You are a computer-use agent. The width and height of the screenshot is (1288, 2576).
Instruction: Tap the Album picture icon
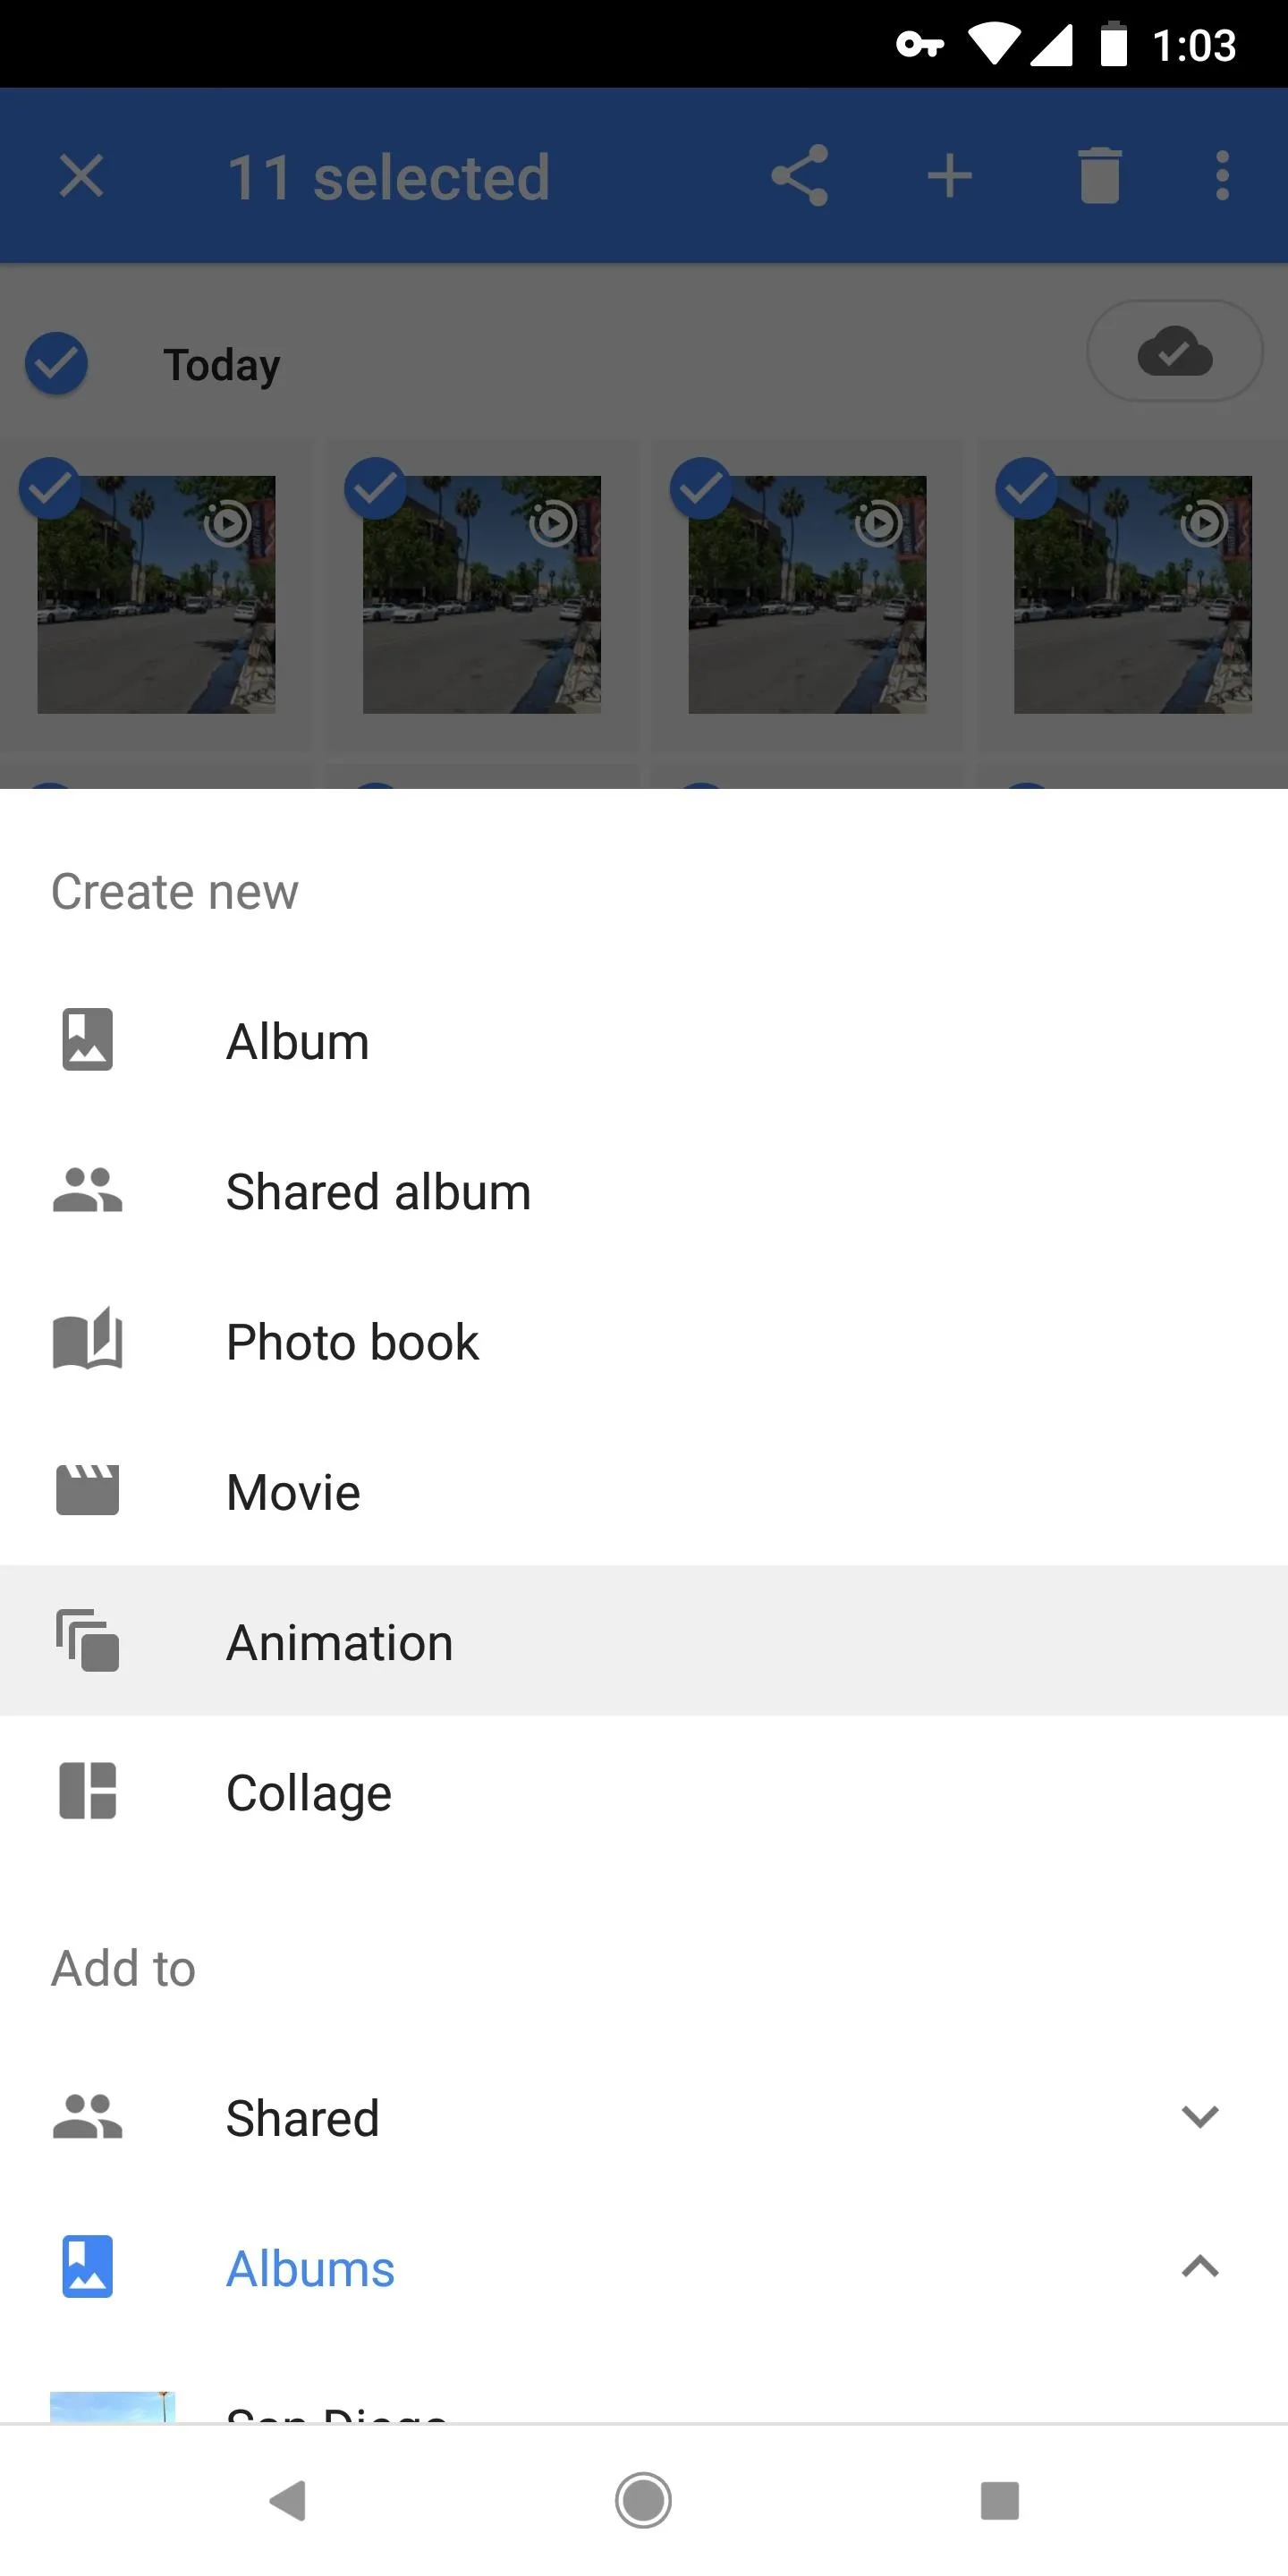tap(88, 1040)
